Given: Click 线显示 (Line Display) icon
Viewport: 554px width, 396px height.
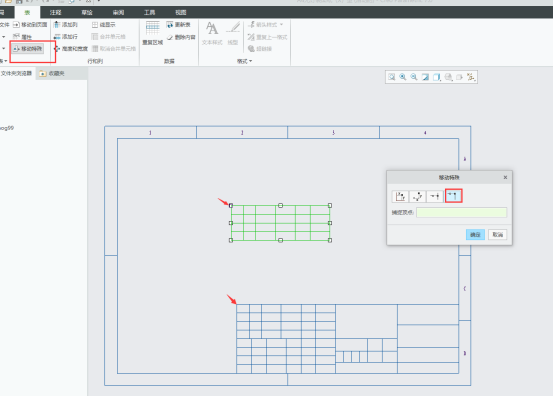Looking at the screenshot, I should tap(95, 25).
